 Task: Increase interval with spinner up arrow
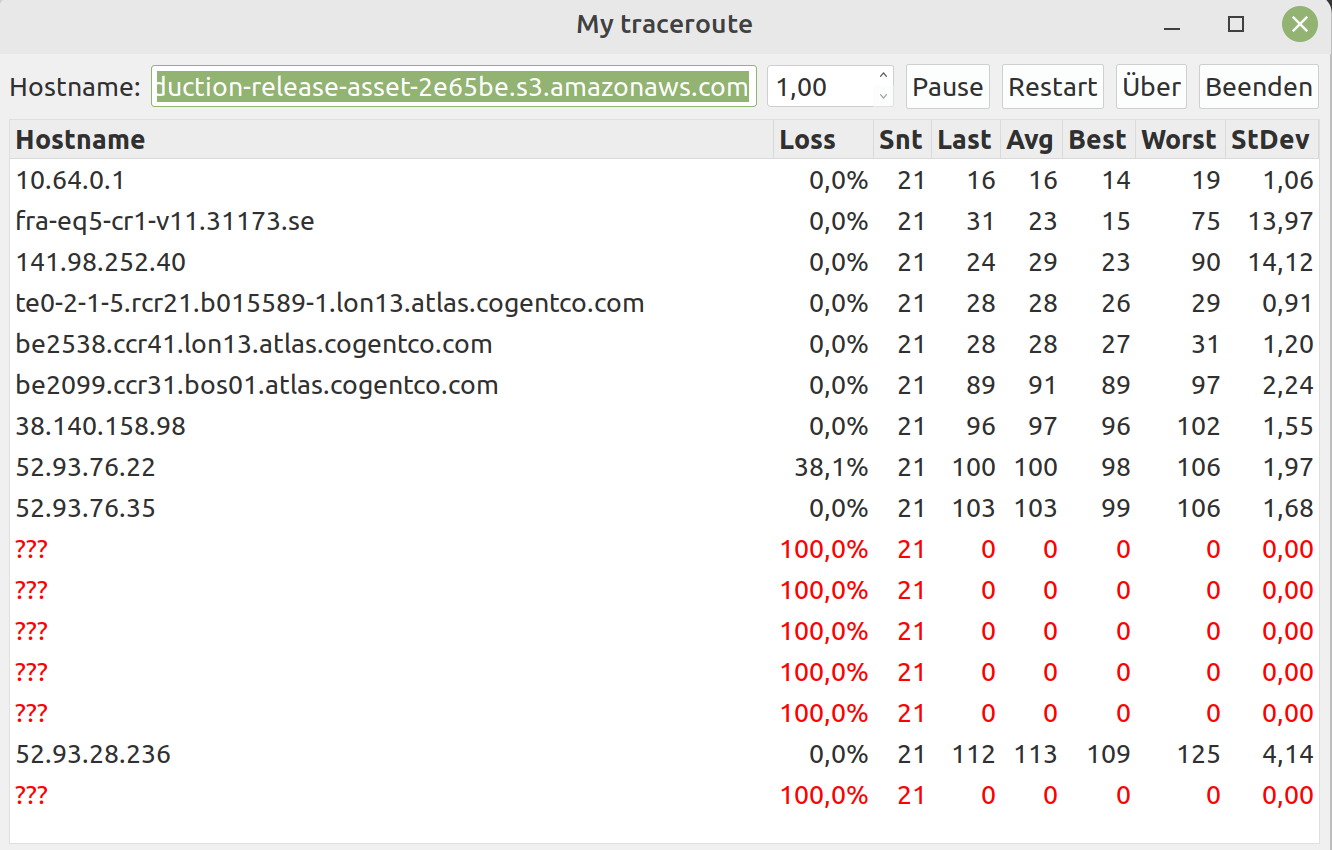pyautogui.click(x=883, y=77)
